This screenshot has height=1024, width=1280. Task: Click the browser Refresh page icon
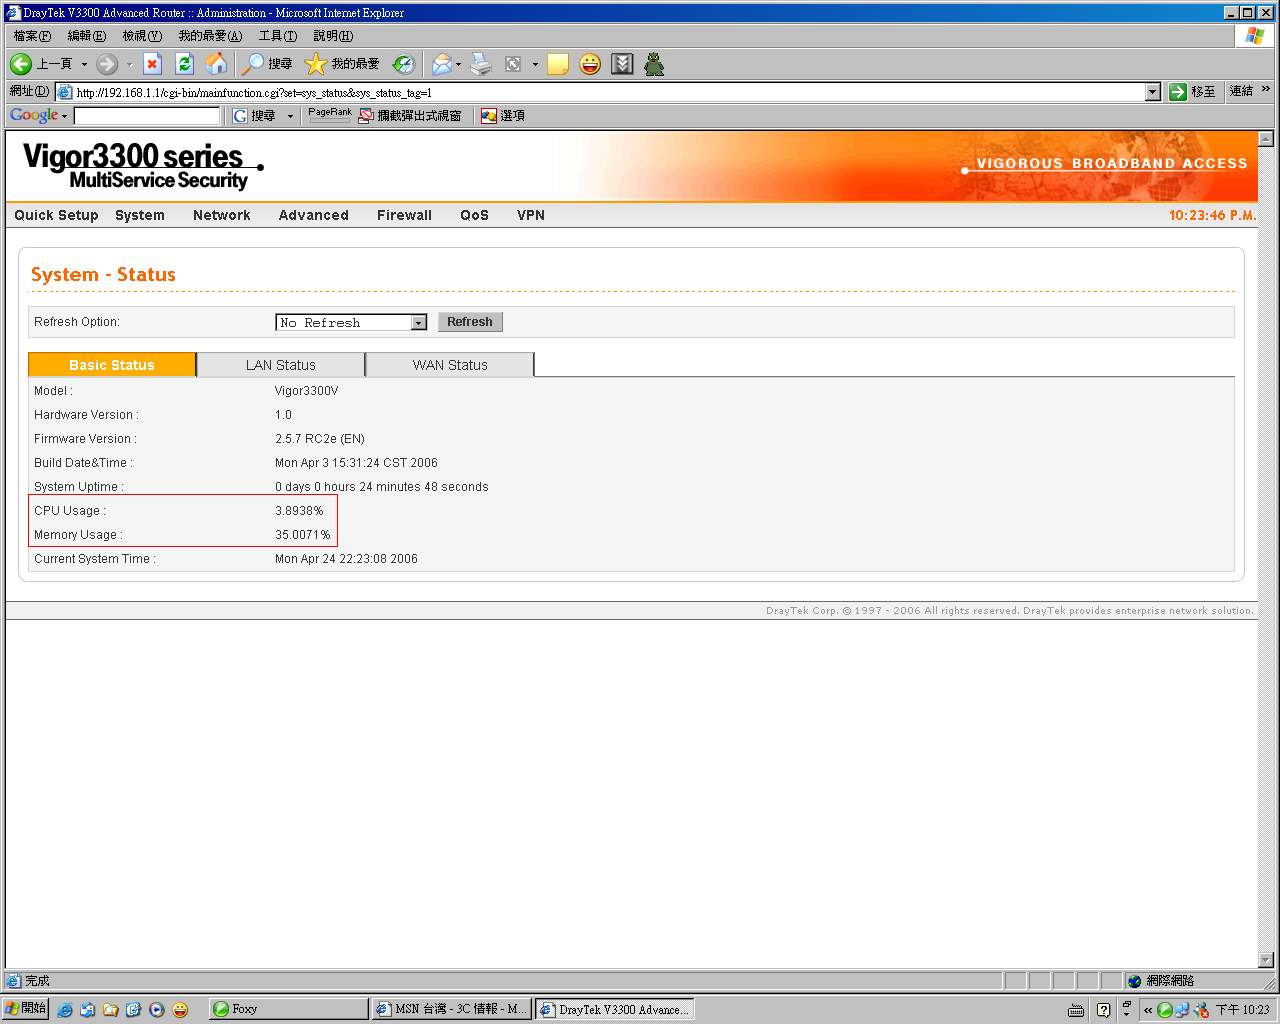point(184,64)
